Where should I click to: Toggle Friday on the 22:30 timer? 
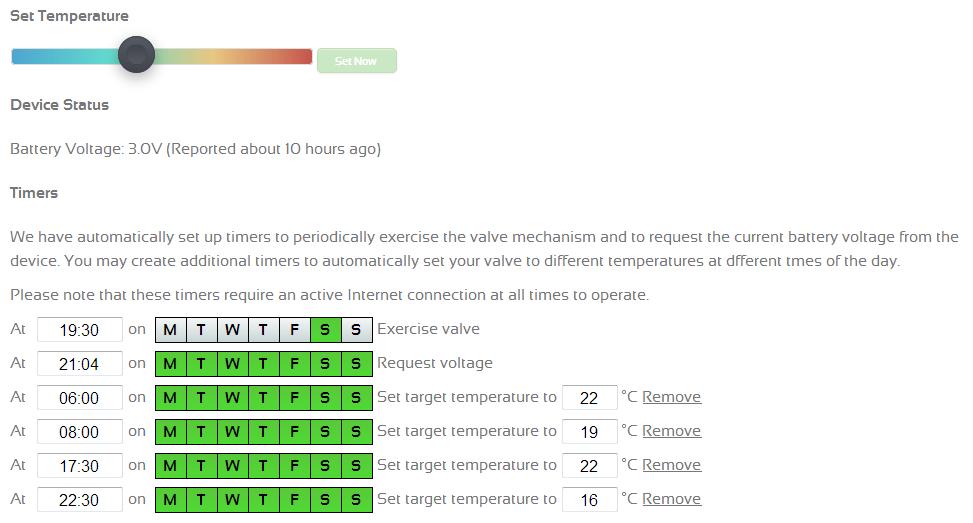click(x=294, y=500)
